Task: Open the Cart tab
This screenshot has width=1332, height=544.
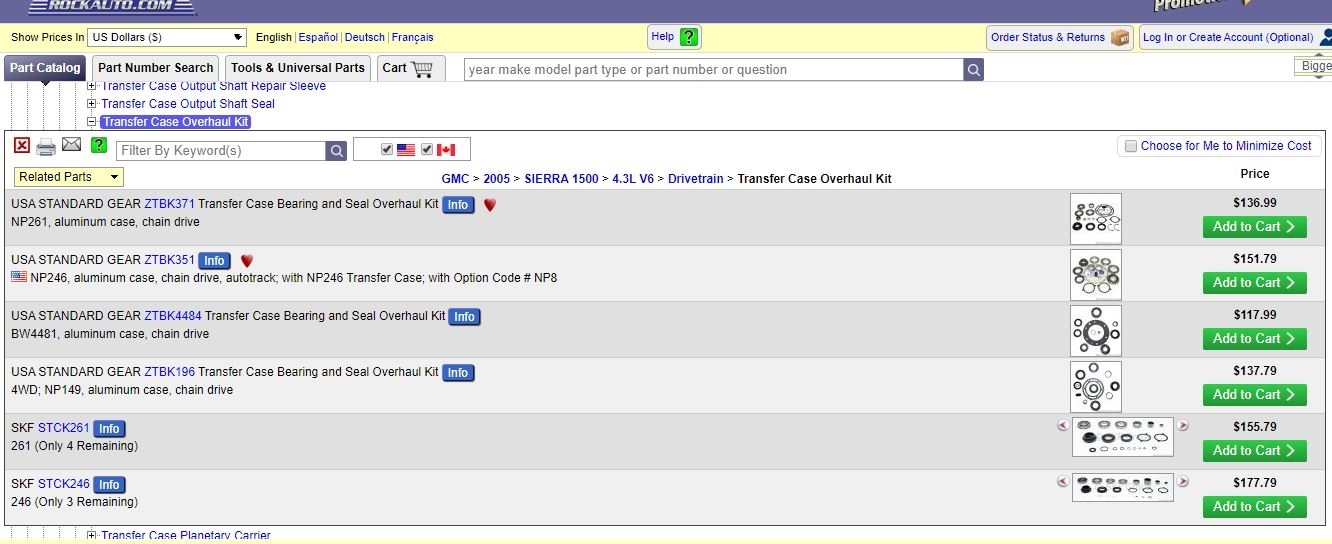Action: click(409, 68)
